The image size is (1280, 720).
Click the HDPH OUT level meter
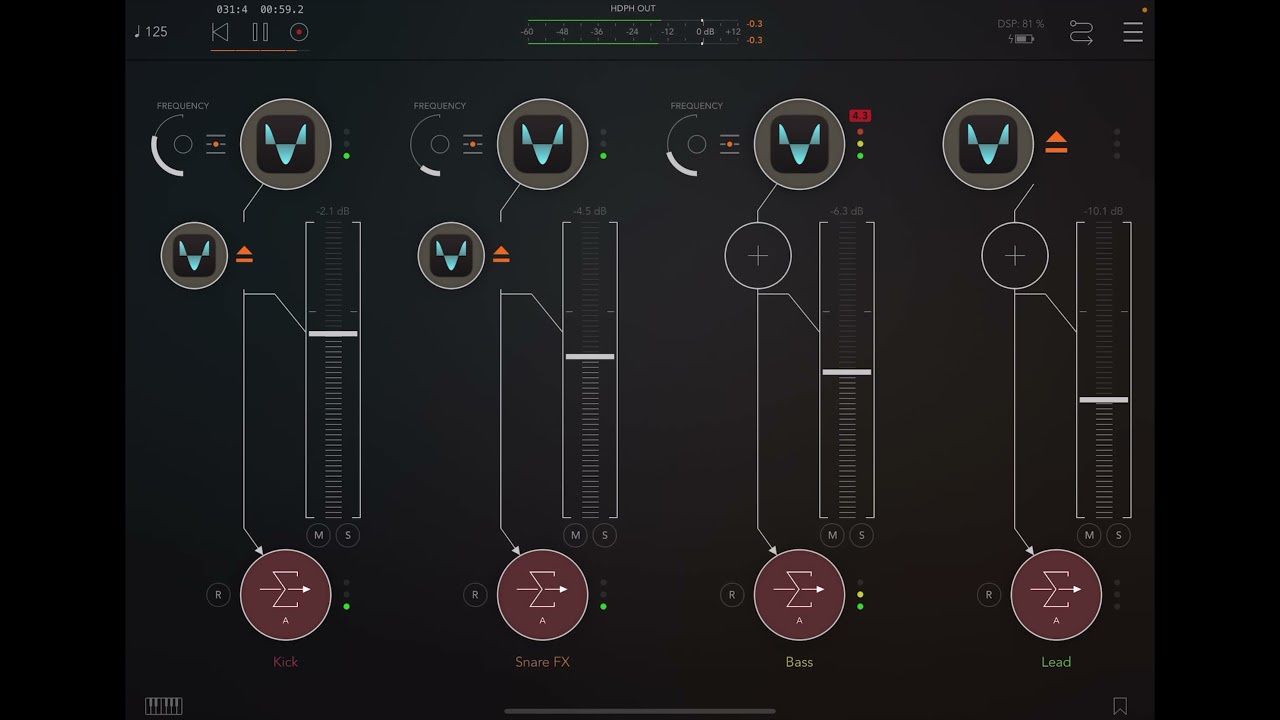coord(633,32)
